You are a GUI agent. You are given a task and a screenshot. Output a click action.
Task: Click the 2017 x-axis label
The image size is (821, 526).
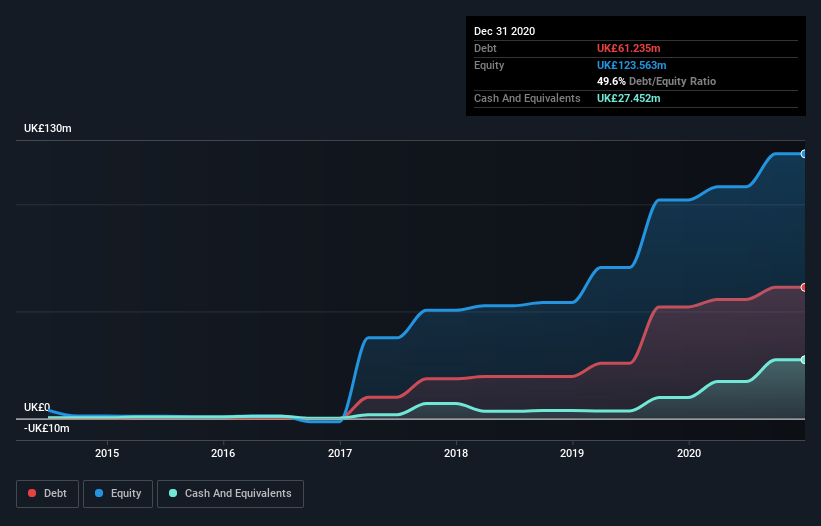[x=340, y=453]
